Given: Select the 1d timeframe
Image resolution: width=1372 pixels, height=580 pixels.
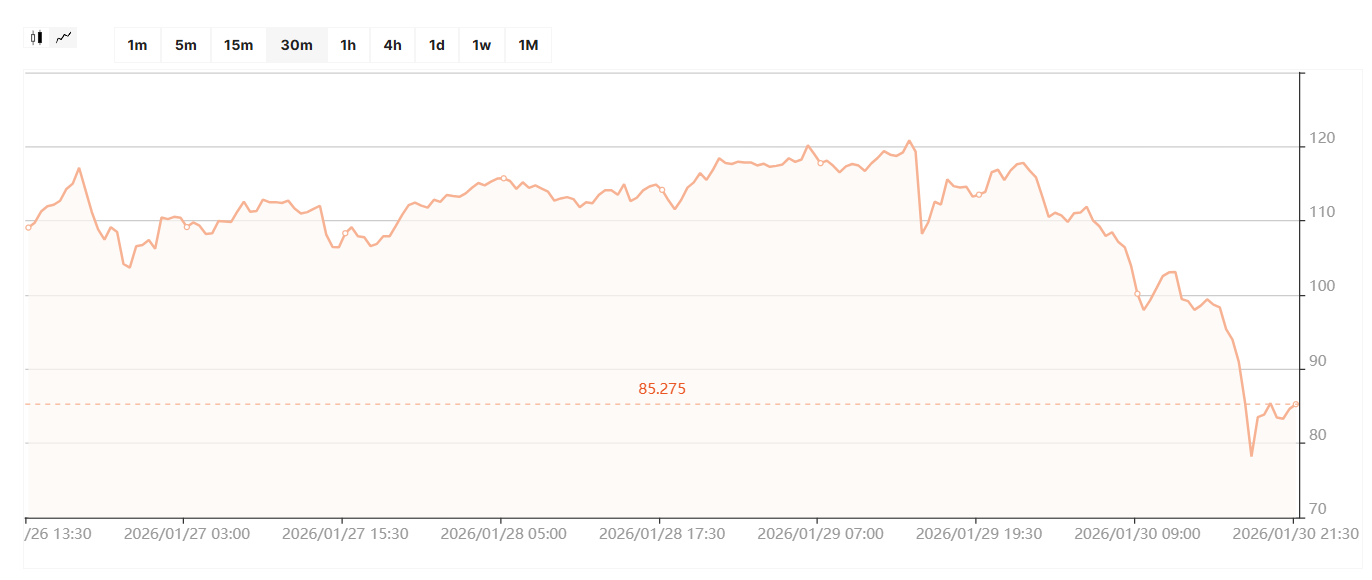Looking at the screenshot, I should (437, 45).
